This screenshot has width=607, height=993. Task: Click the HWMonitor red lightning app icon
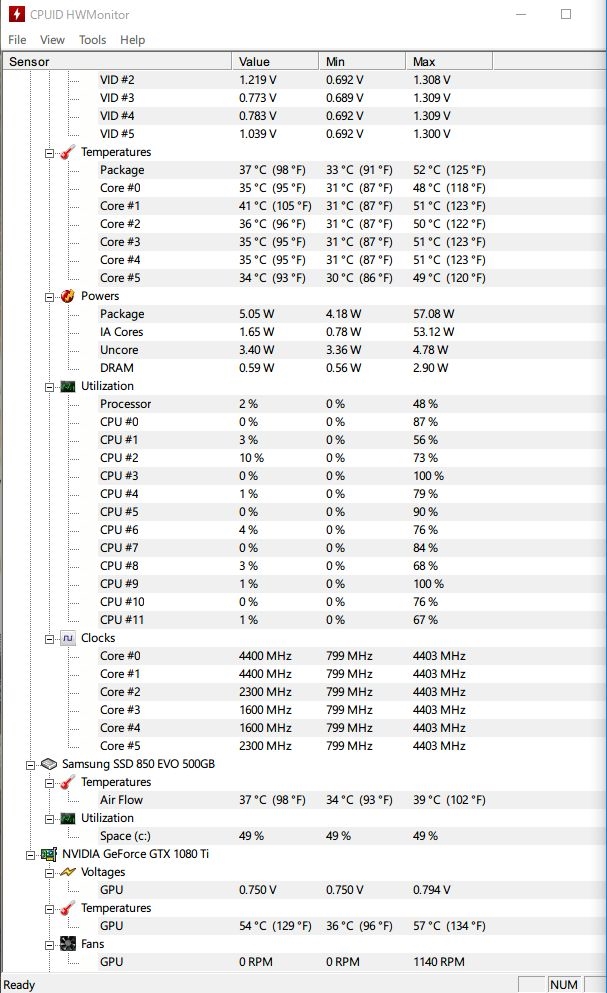click(16, 14)
